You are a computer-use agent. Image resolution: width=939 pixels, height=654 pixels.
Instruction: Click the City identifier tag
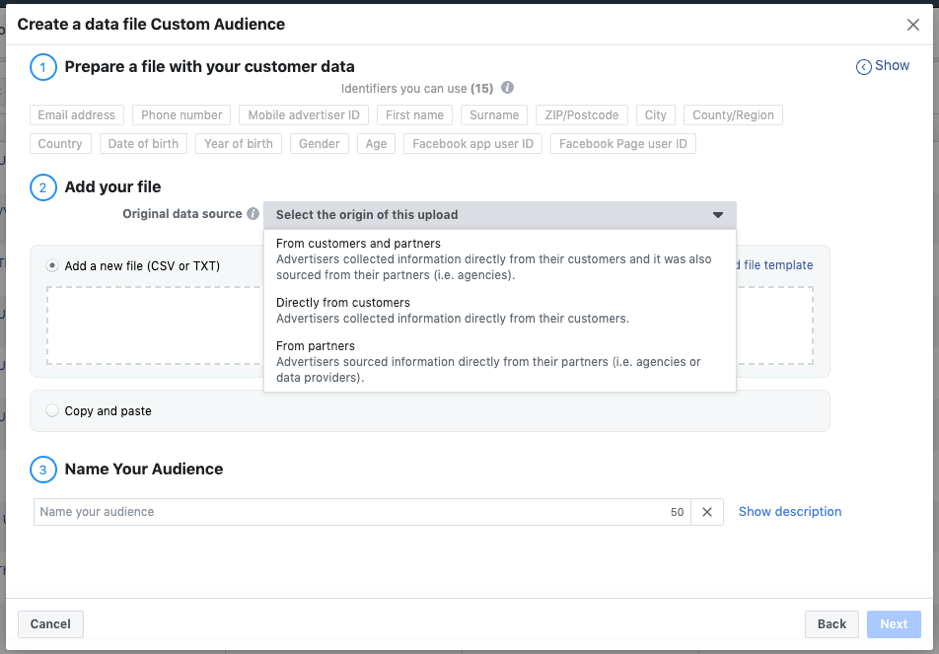click(x=656, y=115)
